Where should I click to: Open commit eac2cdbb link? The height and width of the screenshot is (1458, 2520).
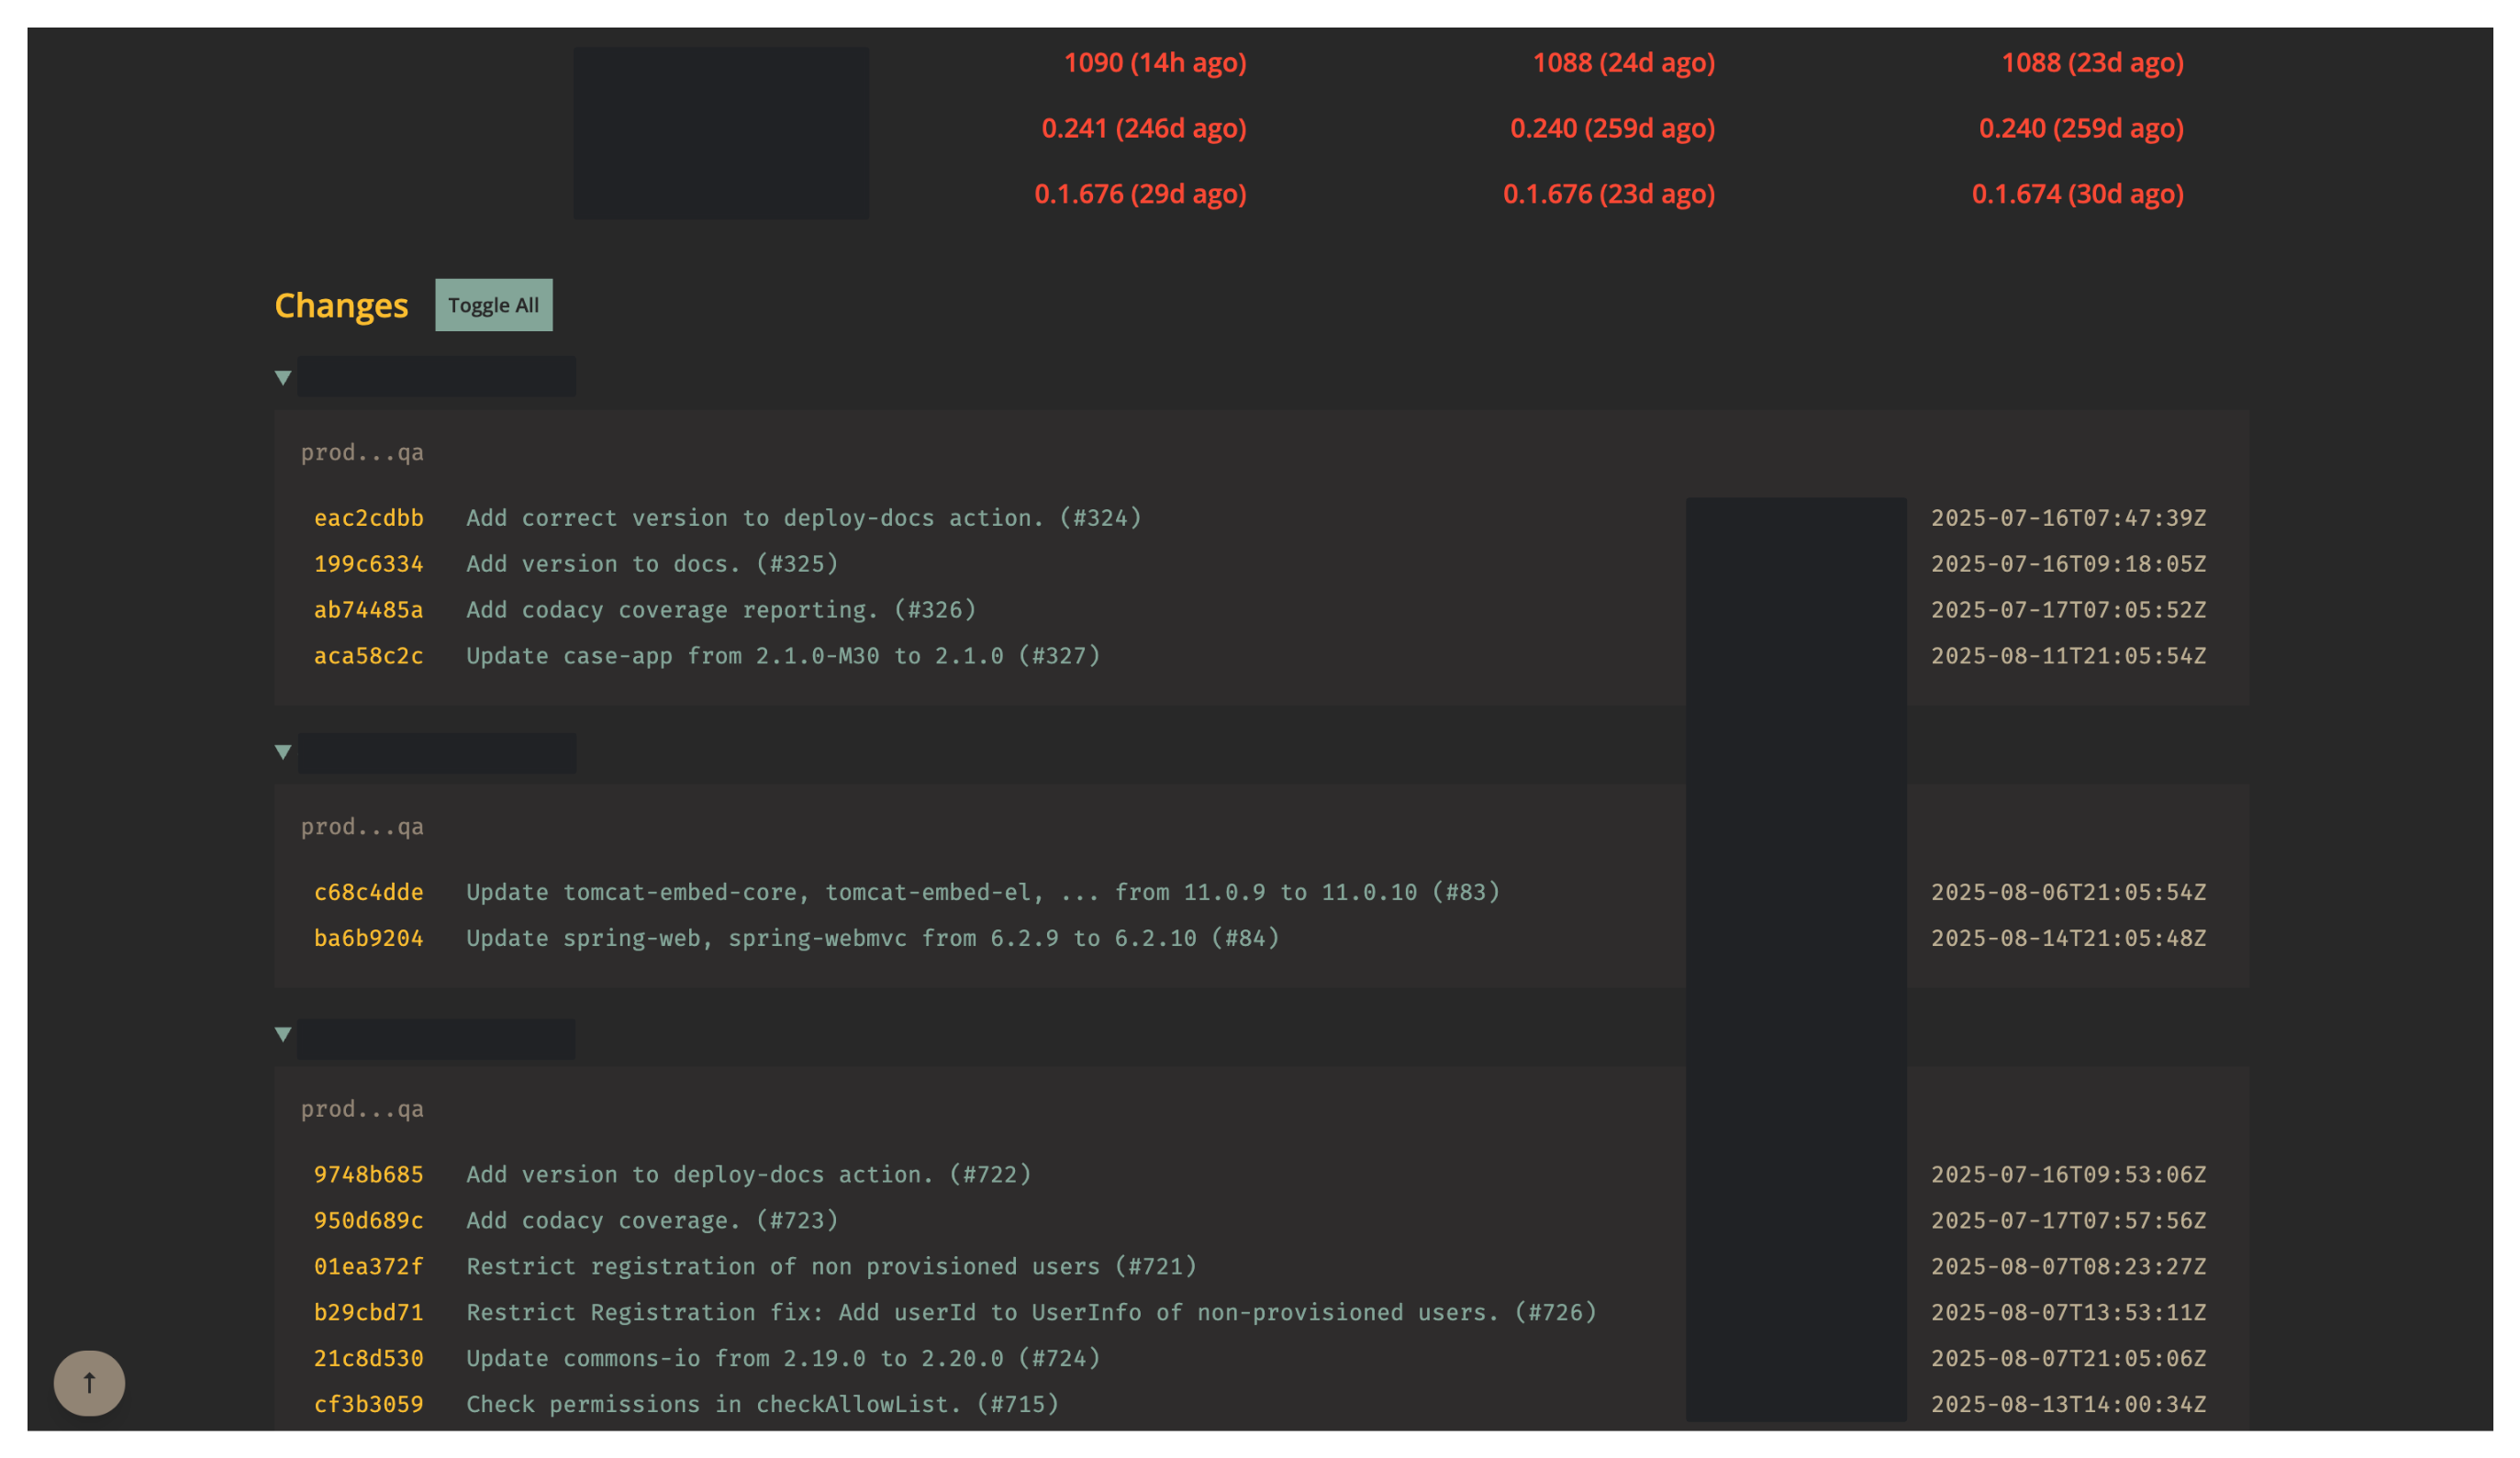[x=368, y=518]
